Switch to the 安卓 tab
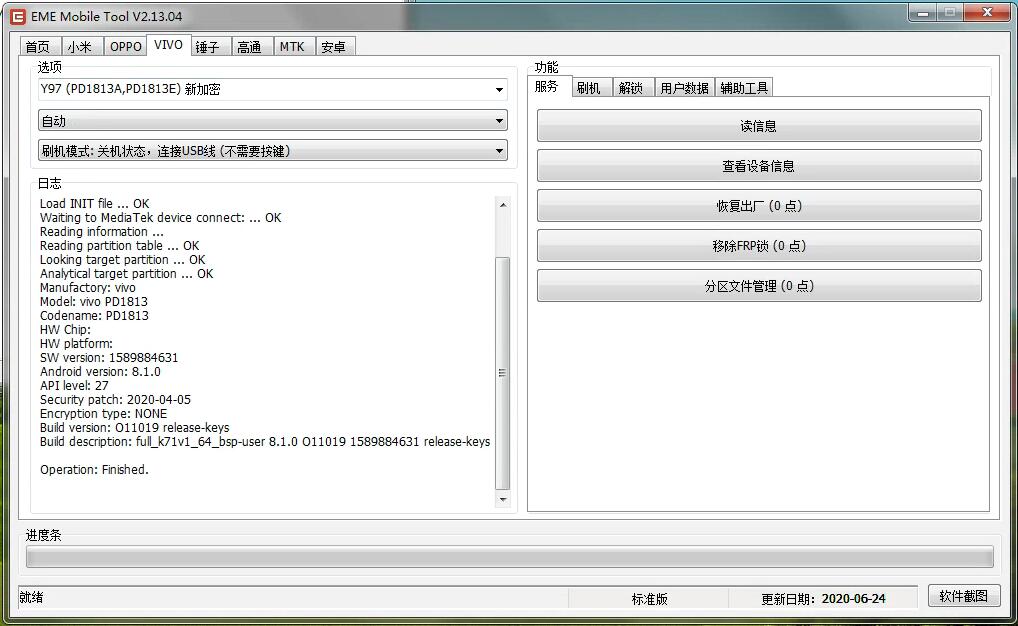The width and height of the screenshot is (1018, 626). 334,47
